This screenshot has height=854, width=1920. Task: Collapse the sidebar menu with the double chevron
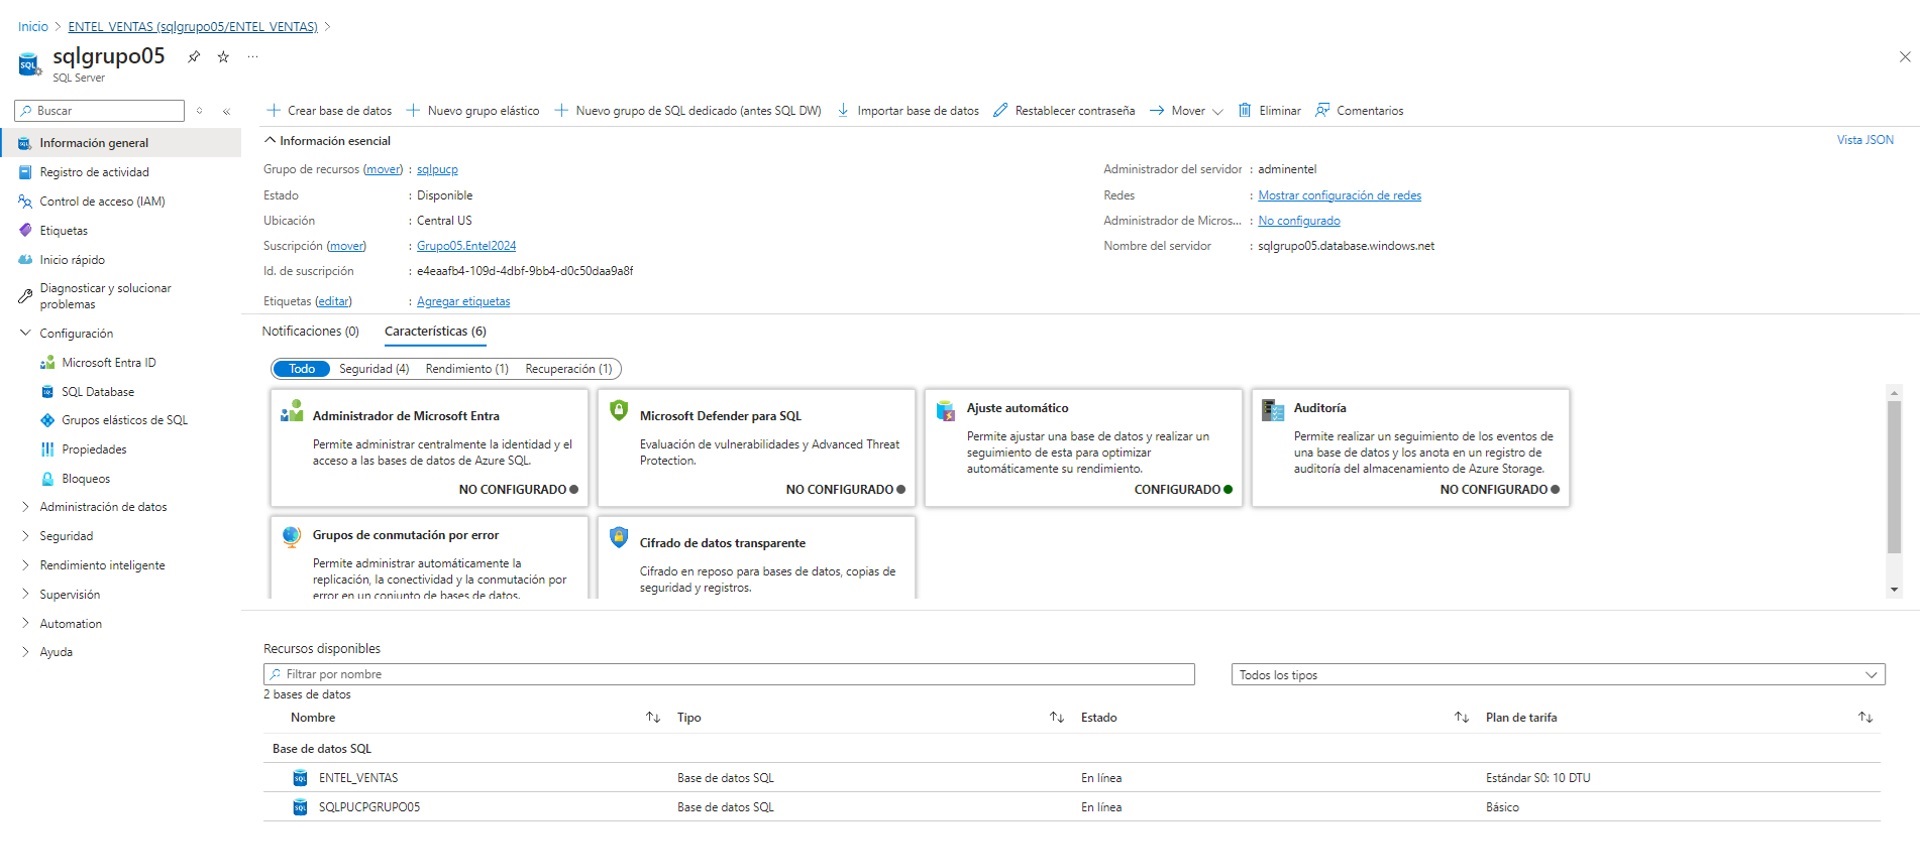[x=227, y=111]
